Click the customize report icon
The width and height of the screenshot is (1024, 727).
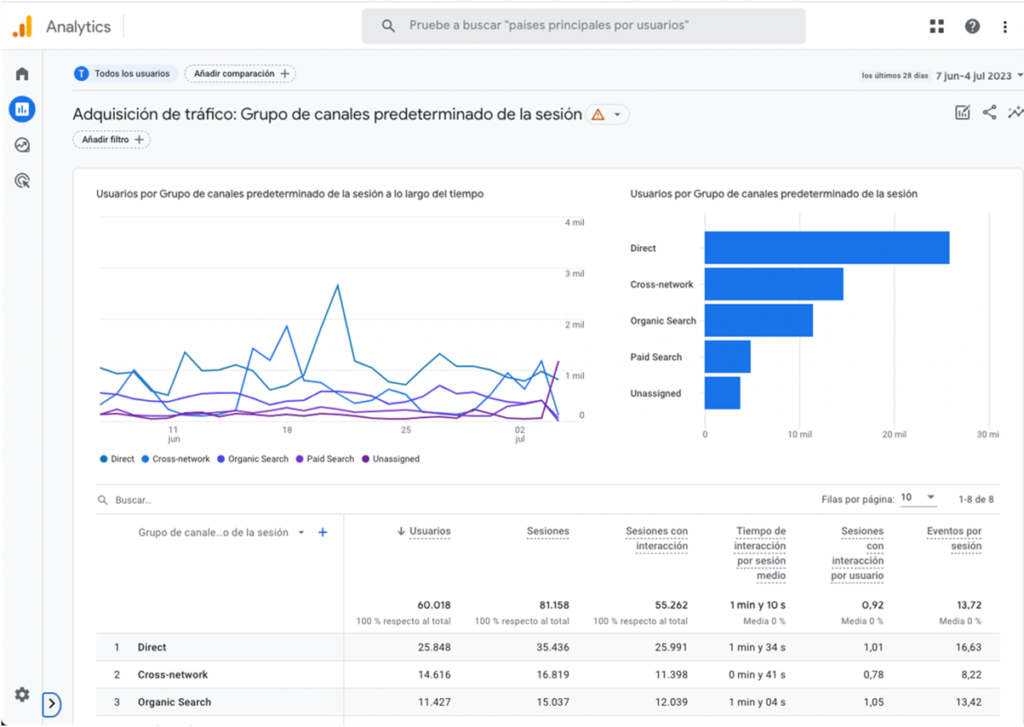pos(962,113)
